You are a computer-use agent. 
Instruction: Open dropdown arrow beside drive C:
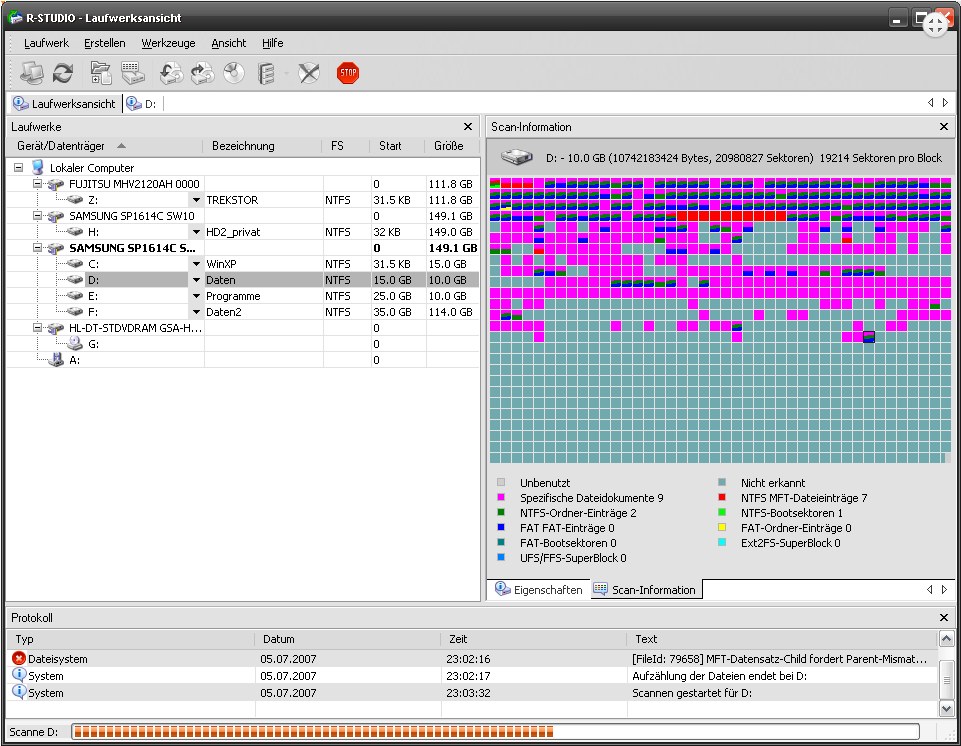coord(196,264)
